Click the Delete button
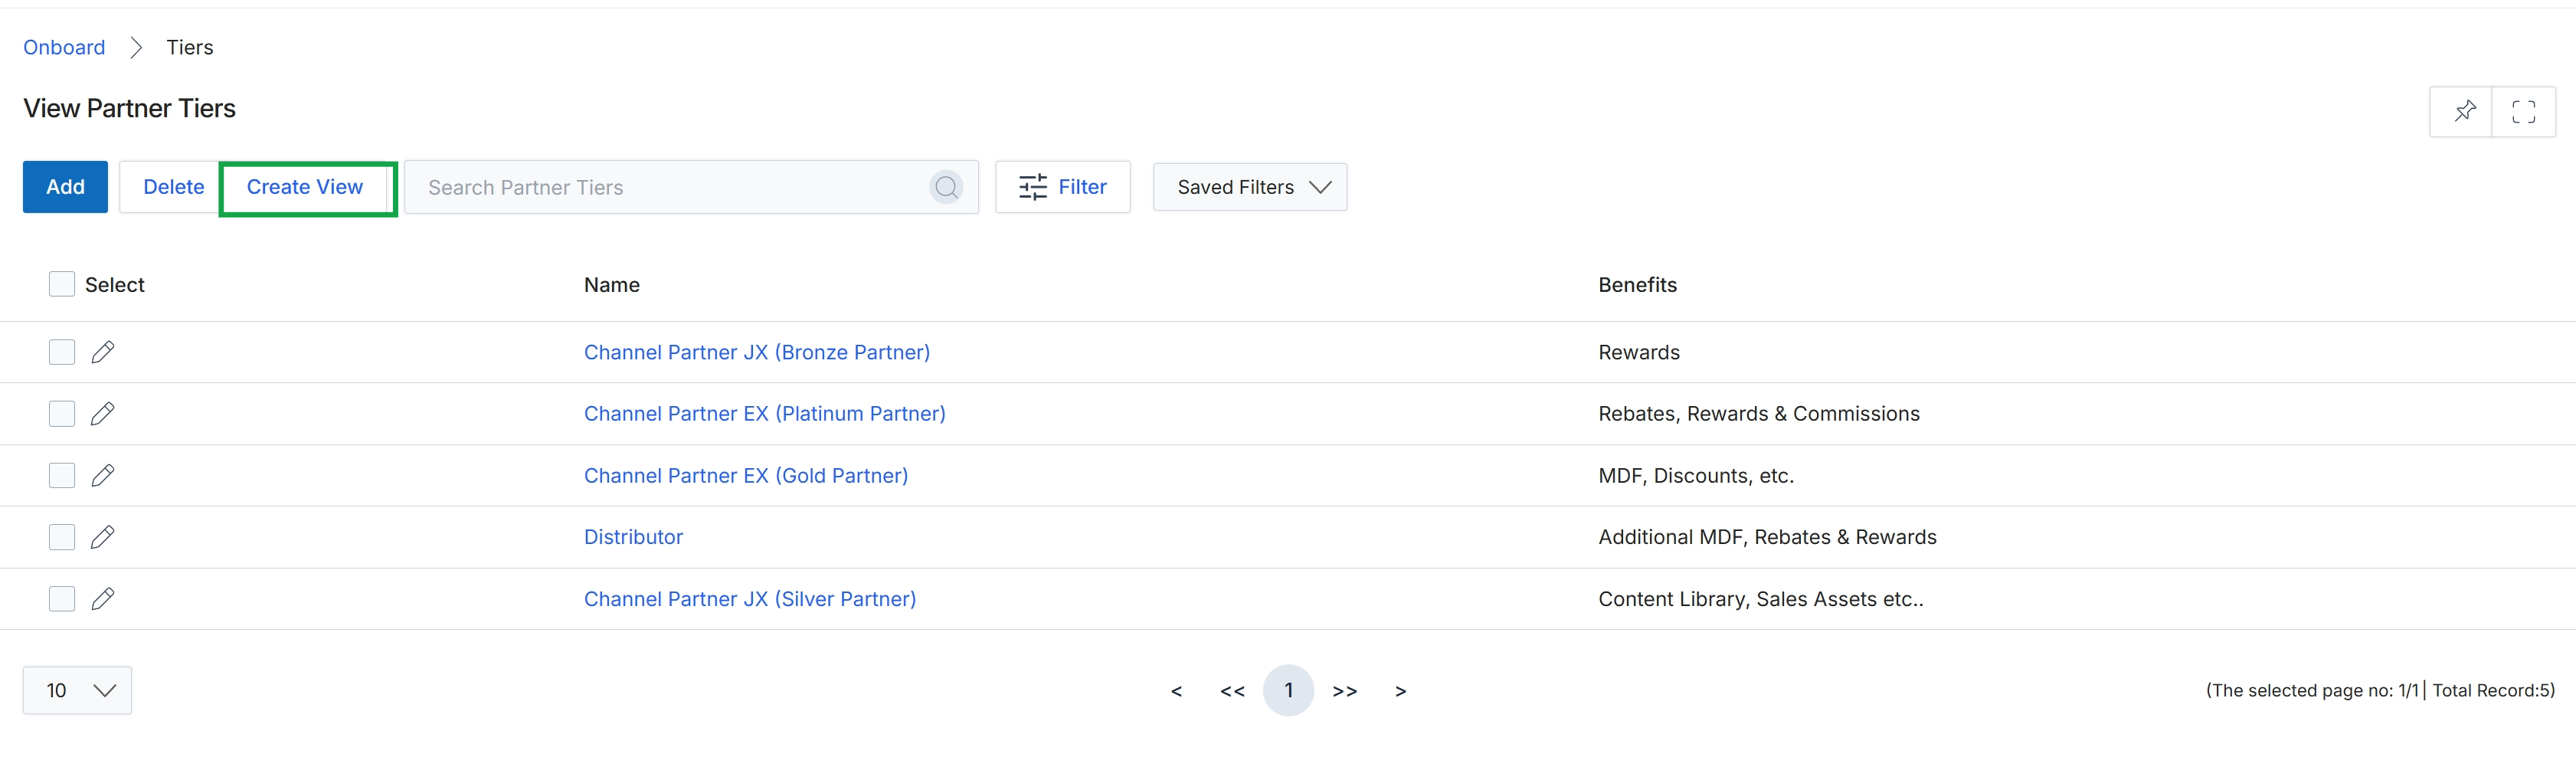 173,187
